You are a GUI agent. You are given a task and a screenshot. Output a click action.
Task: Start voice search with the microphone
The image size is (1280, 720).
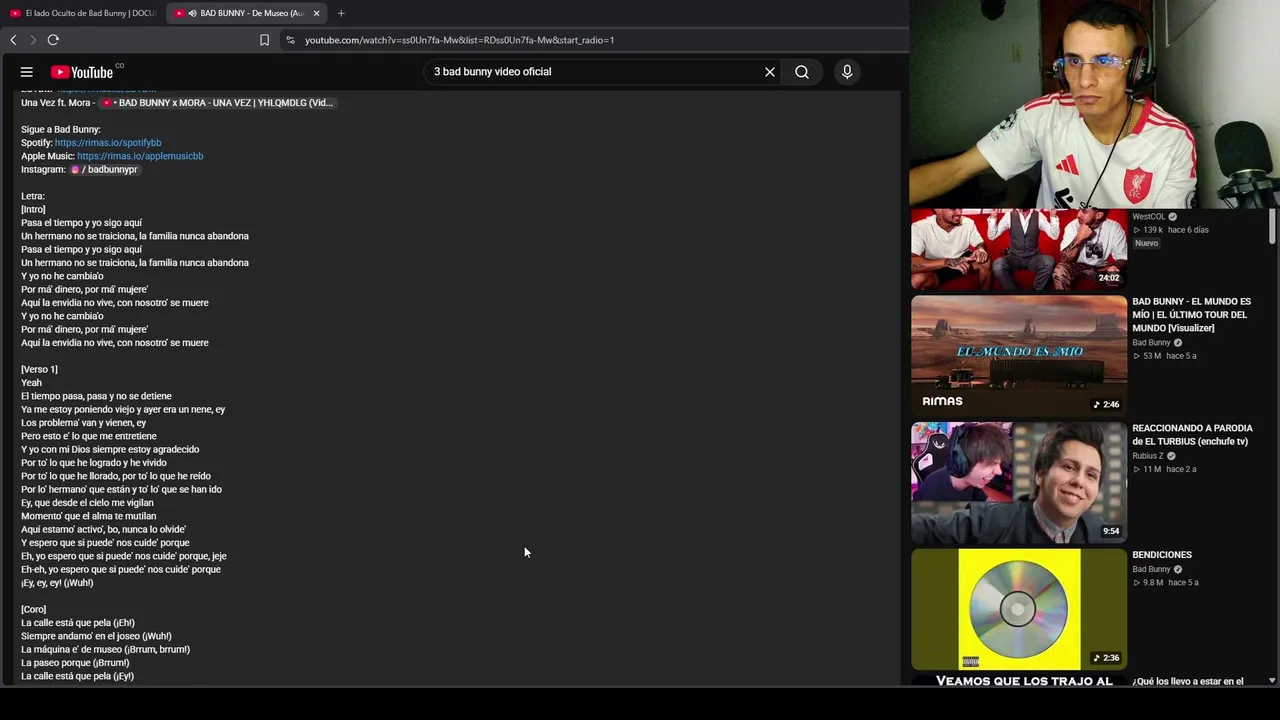[847, 72]
